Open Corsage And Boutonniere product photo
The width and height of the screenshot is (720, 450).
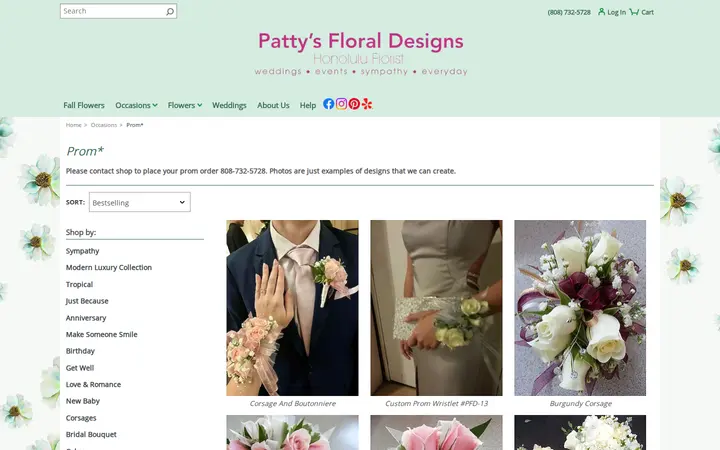[x=292, y=308]
